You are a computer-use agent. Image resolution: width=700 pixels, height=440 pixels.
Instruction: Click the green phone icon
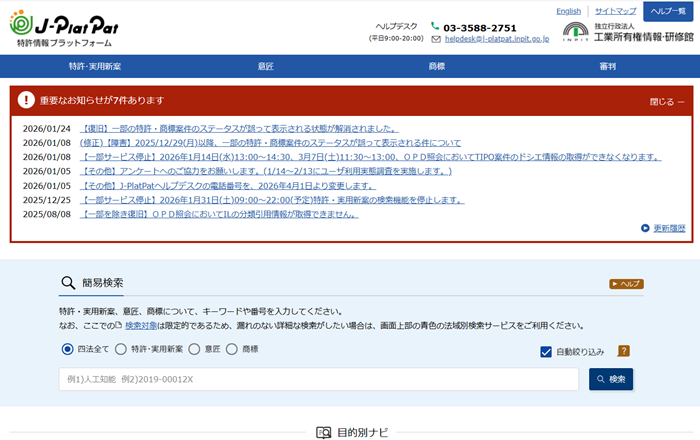tap(435, 26)
